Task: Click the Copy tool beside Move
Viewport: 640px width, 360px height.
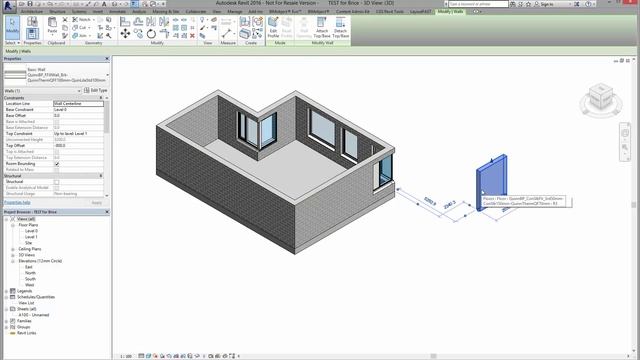Action: point(138,34)
